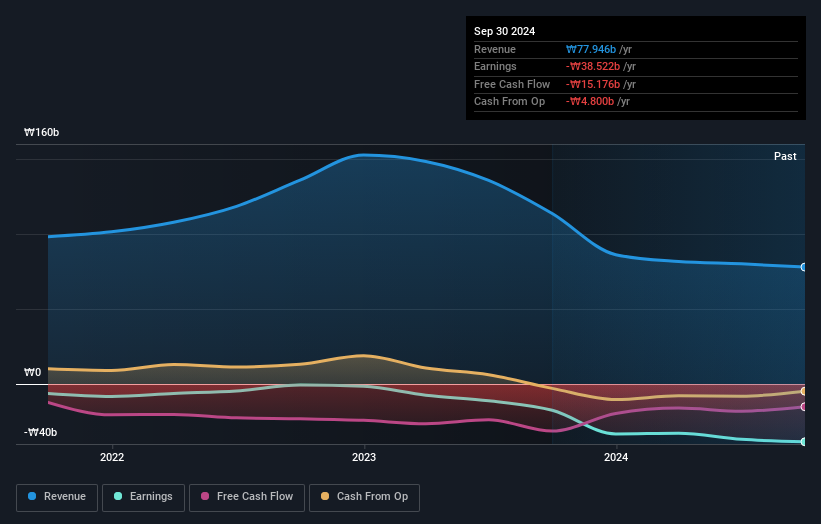The height and width of the screenshot is (524, 821).
Task: Click the -₩40b y-axis label
Action: tap(40, 432)
